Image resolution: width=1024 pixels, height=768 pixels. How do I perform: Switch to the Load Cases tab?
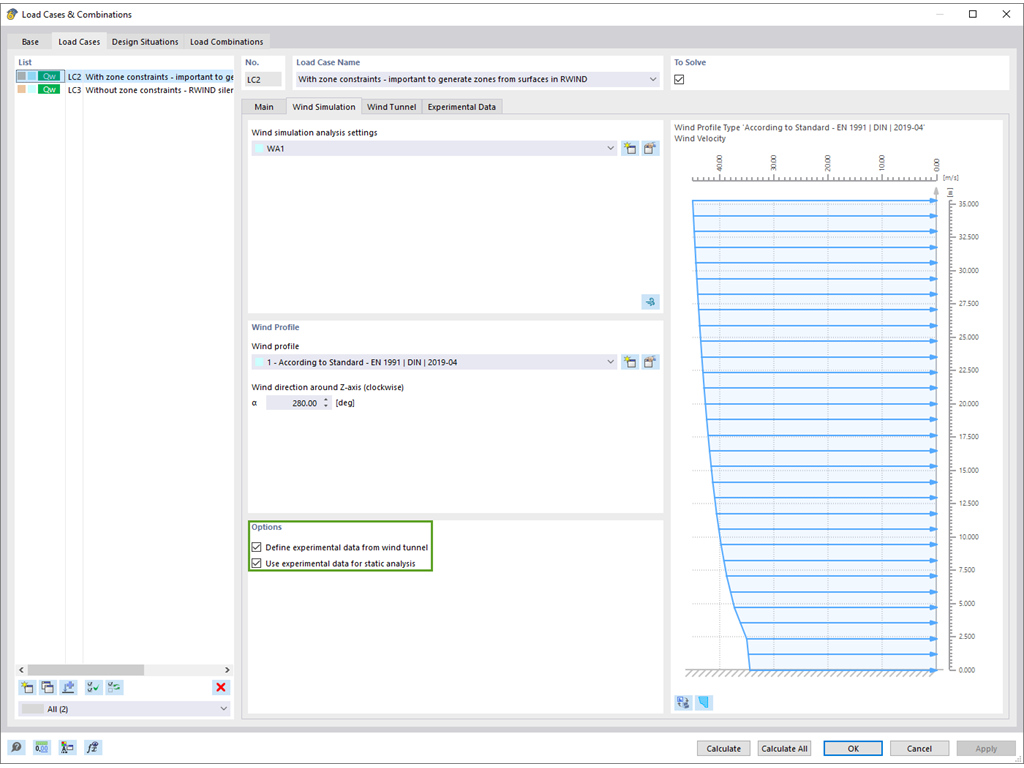[79, 42]
